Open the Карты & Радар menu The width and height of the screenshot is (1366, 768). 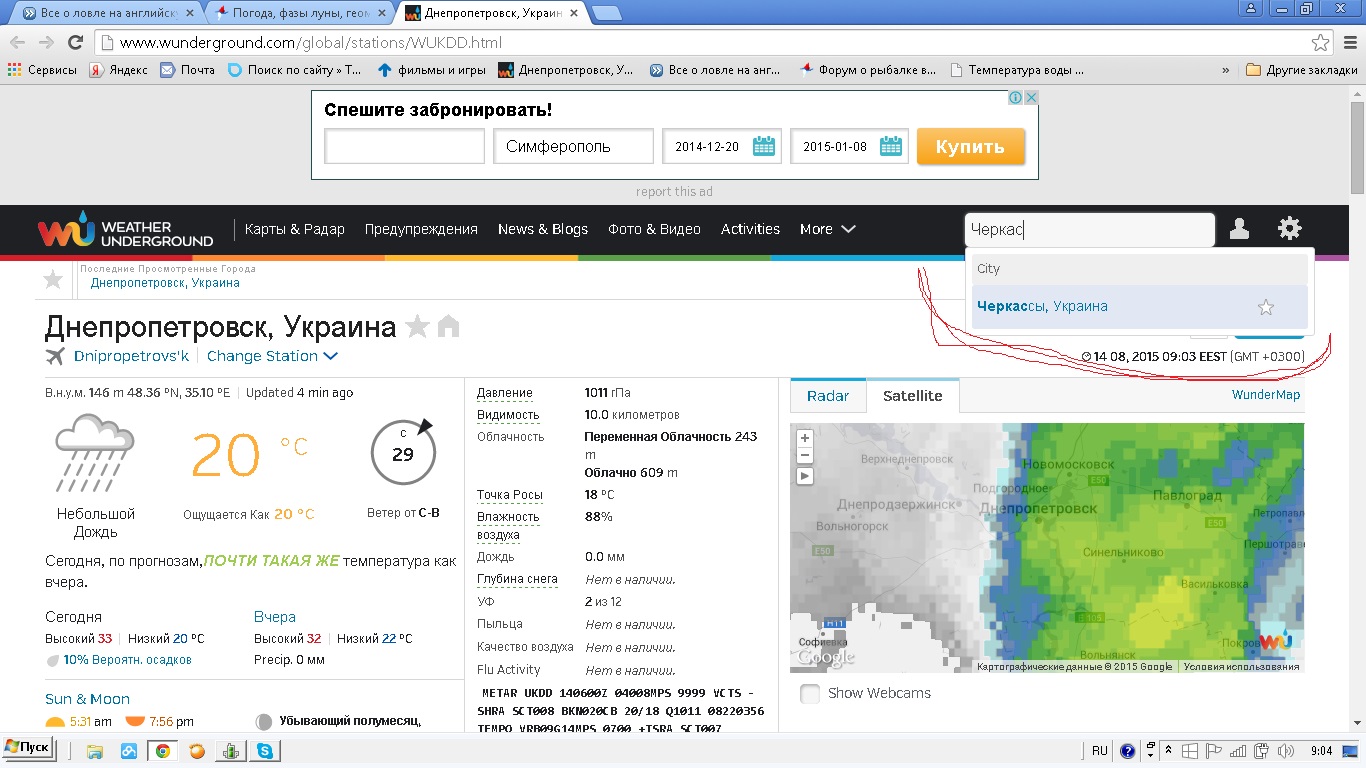(x=294, y=229)
